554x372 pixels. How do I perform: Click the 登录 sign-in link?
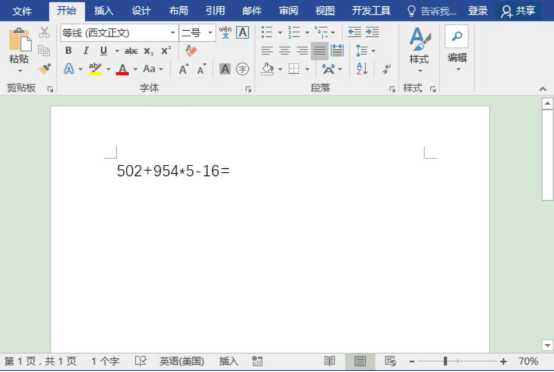[478, 11]
